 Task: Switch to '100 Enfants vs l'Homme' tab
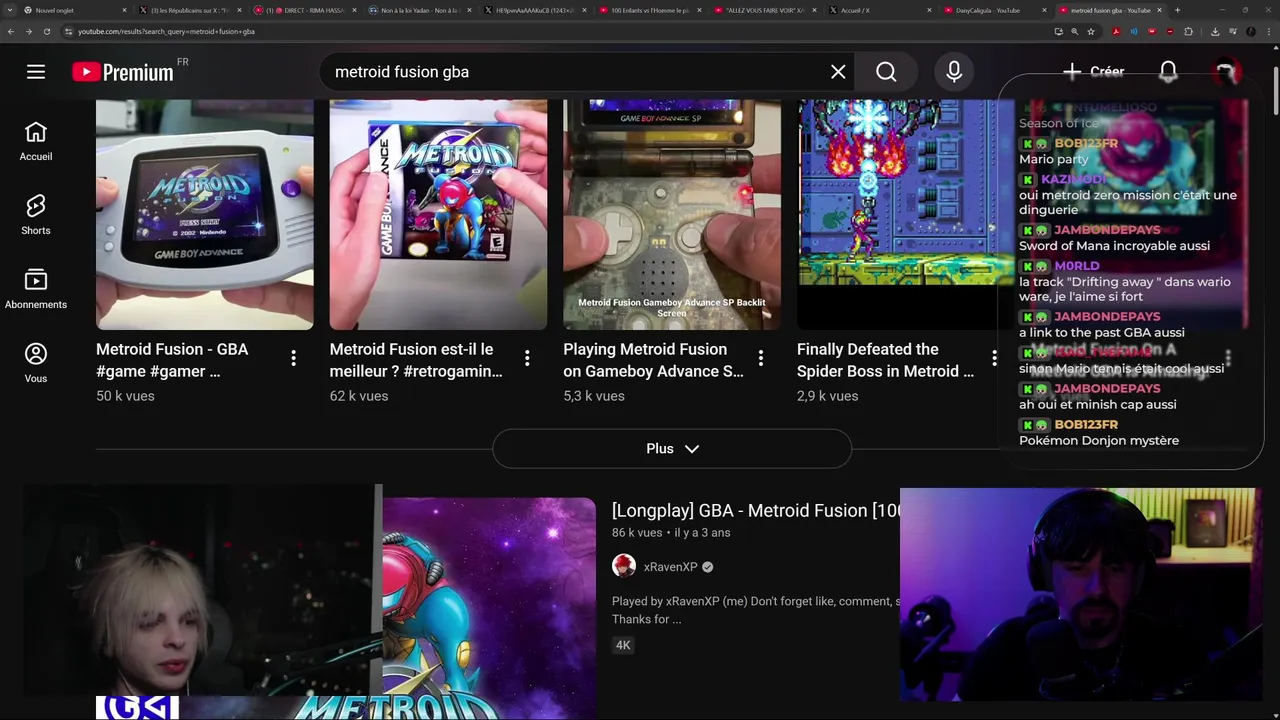648,10
